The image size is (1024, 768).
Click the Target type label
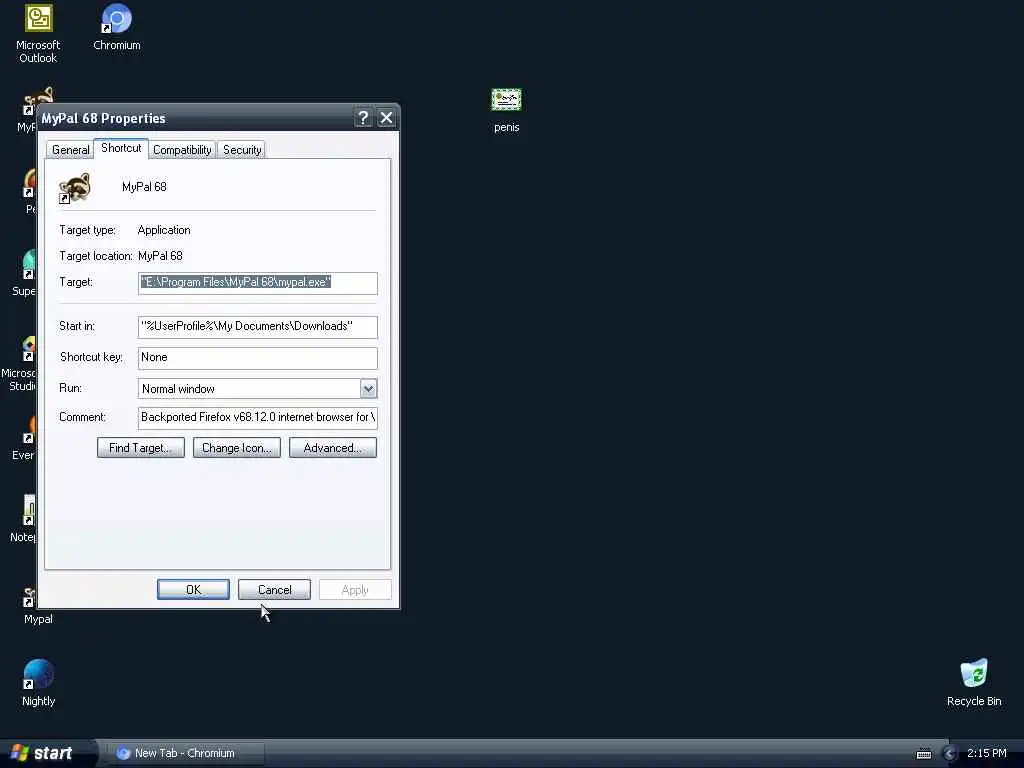[x=88, y=230]
